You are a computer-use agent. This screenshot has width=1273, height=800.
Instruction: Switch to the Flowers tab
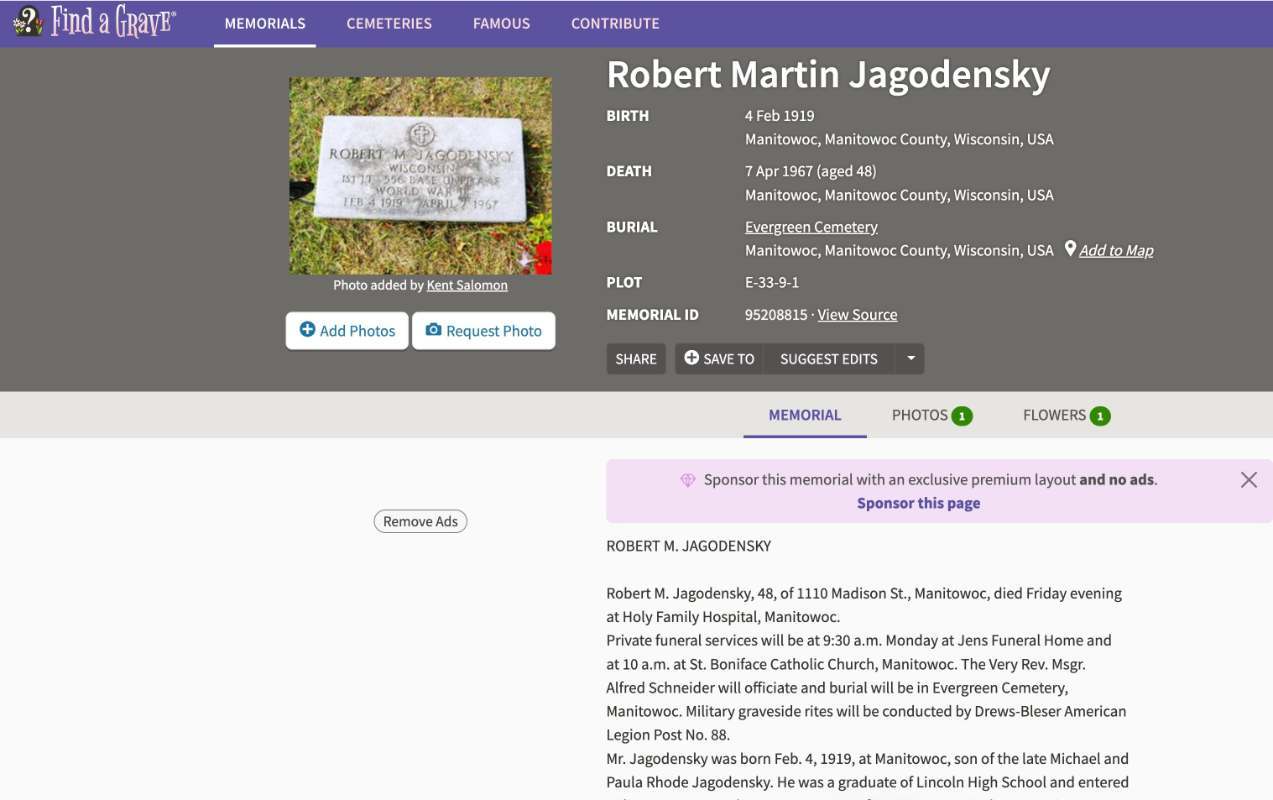[1066, 415]
